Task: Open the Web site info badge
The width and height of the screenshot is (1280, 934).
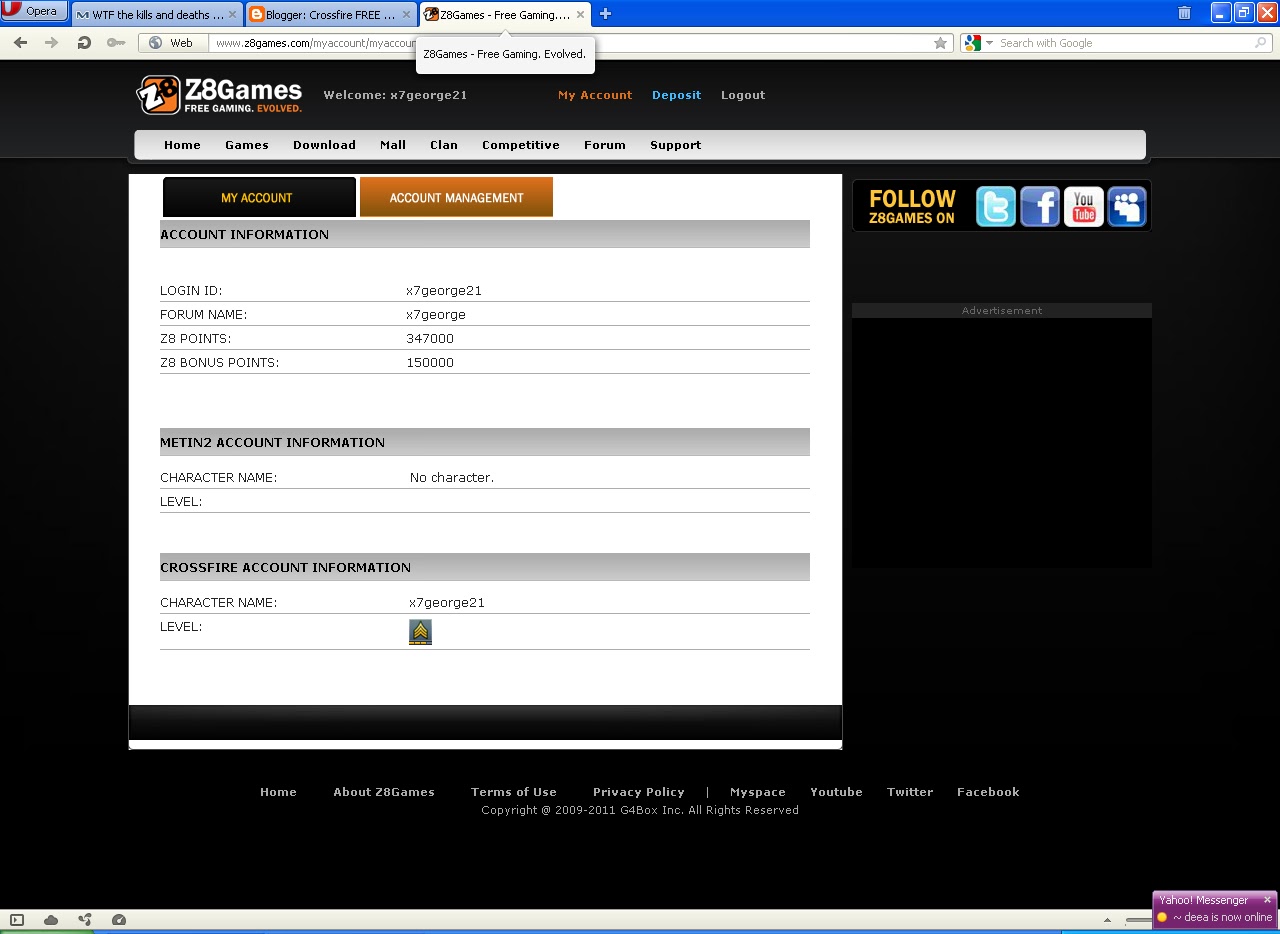Action: (172, 43)
